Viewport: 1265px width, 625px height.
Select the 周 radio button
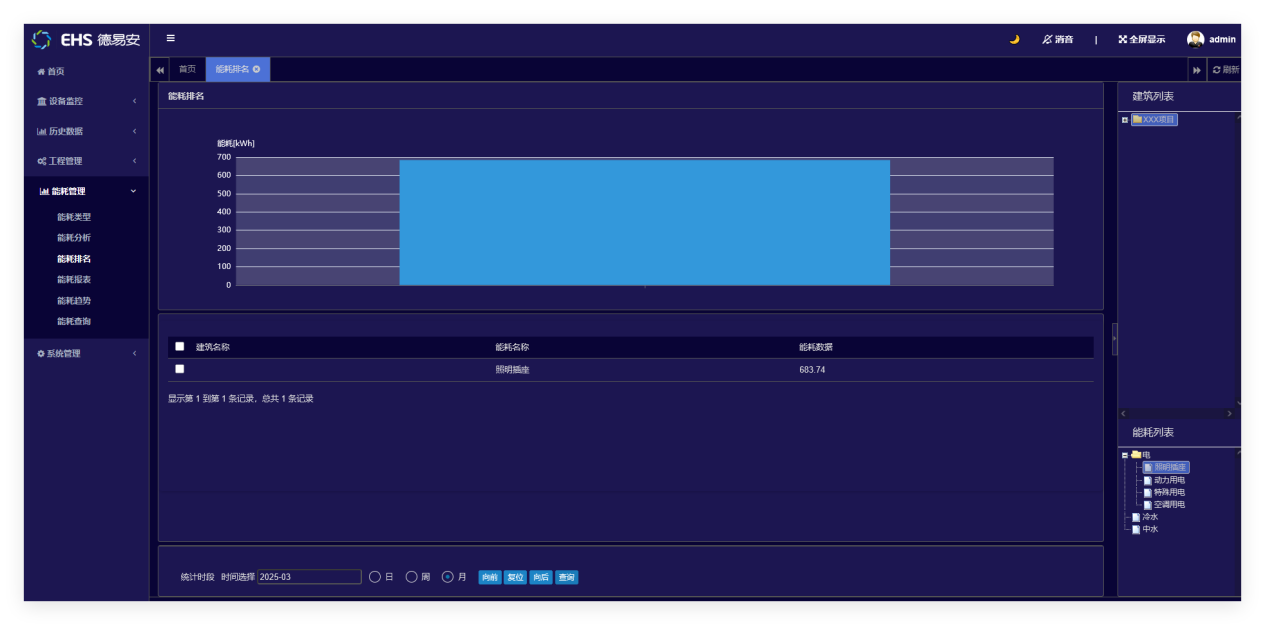[411, 577]
